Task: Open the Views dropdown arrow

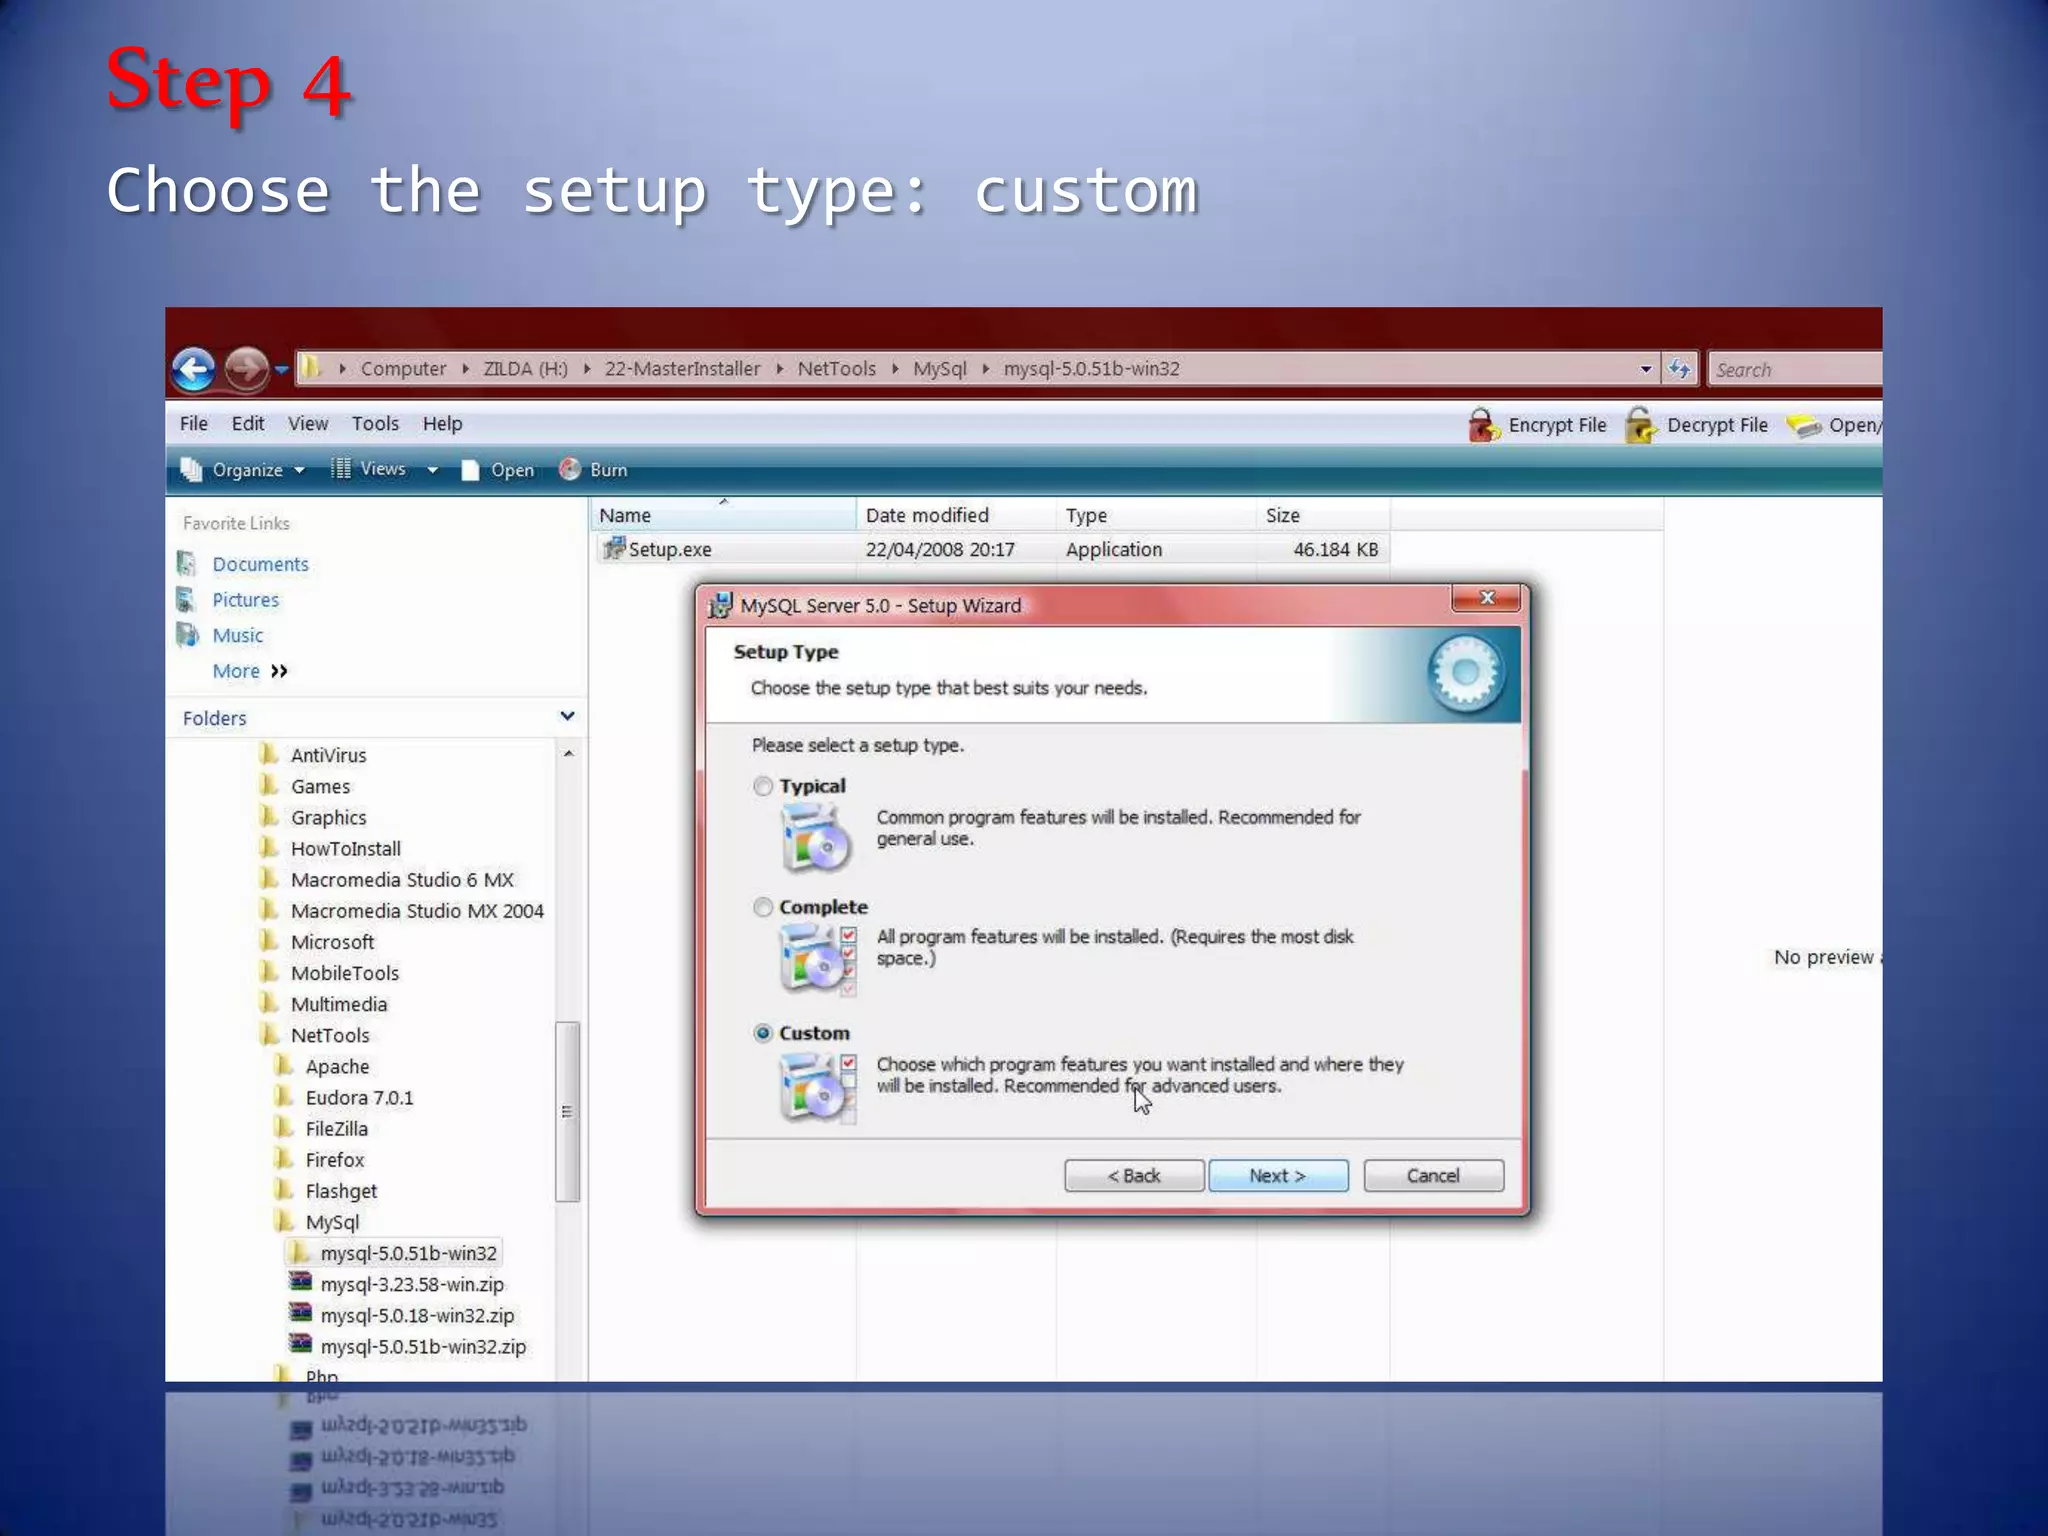Action: coord(433,470)
